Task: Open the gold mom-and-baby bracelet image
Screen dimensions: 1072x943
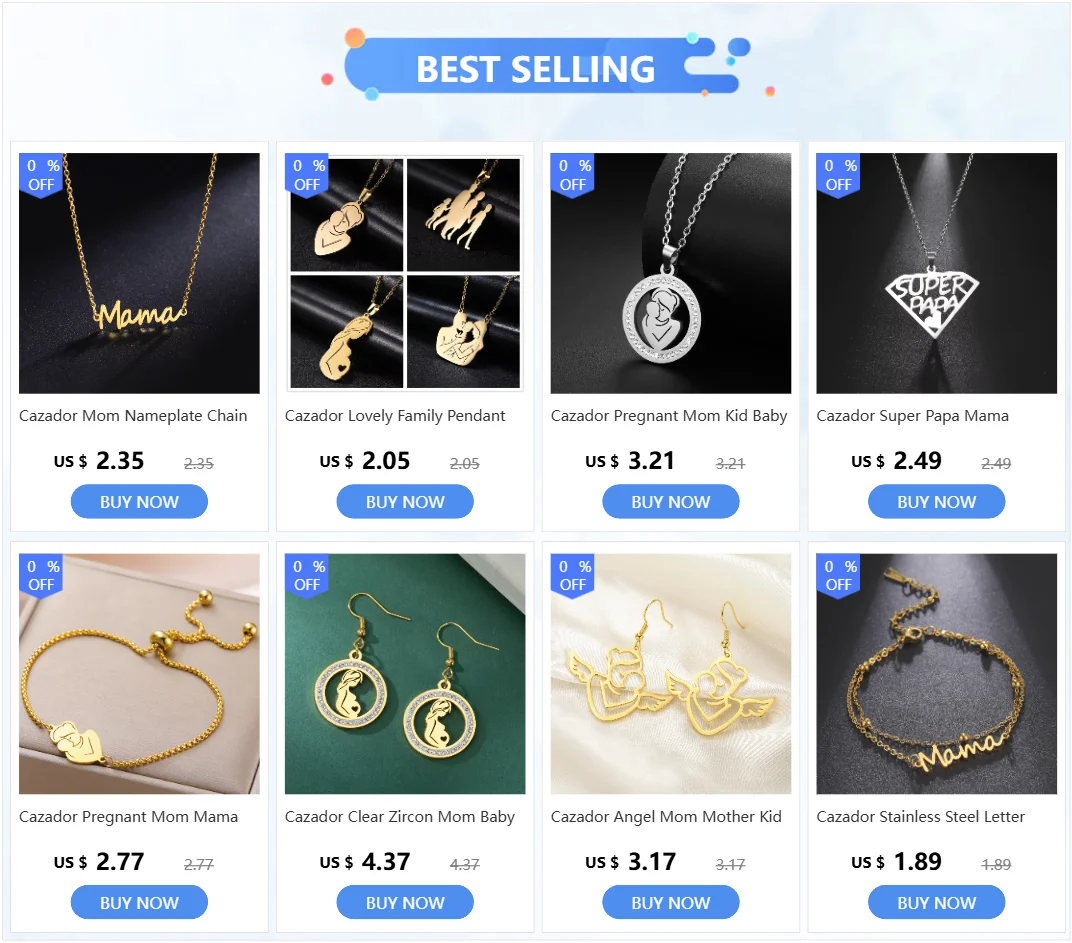Action: [139, 674]
